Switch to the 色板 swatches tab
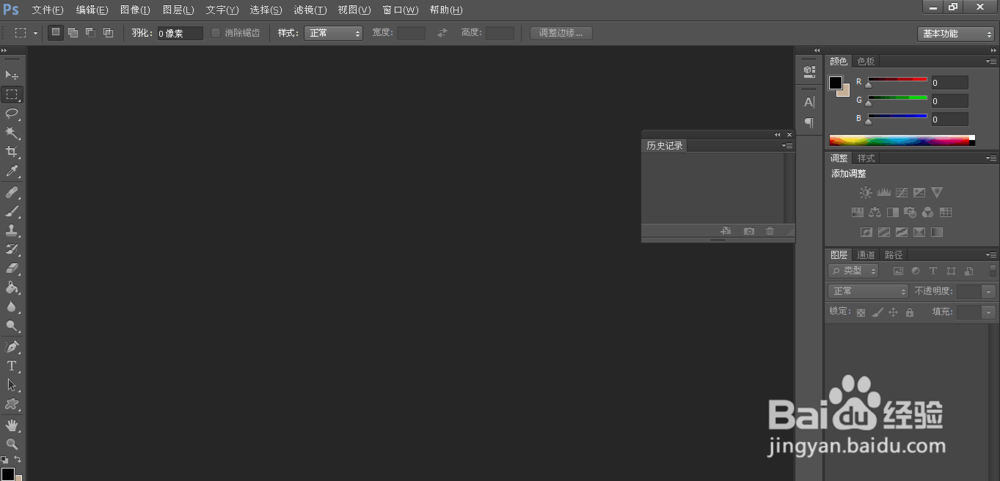This screenshot has width=1000, height=481. pyautogui.click(x=865, y=61)
